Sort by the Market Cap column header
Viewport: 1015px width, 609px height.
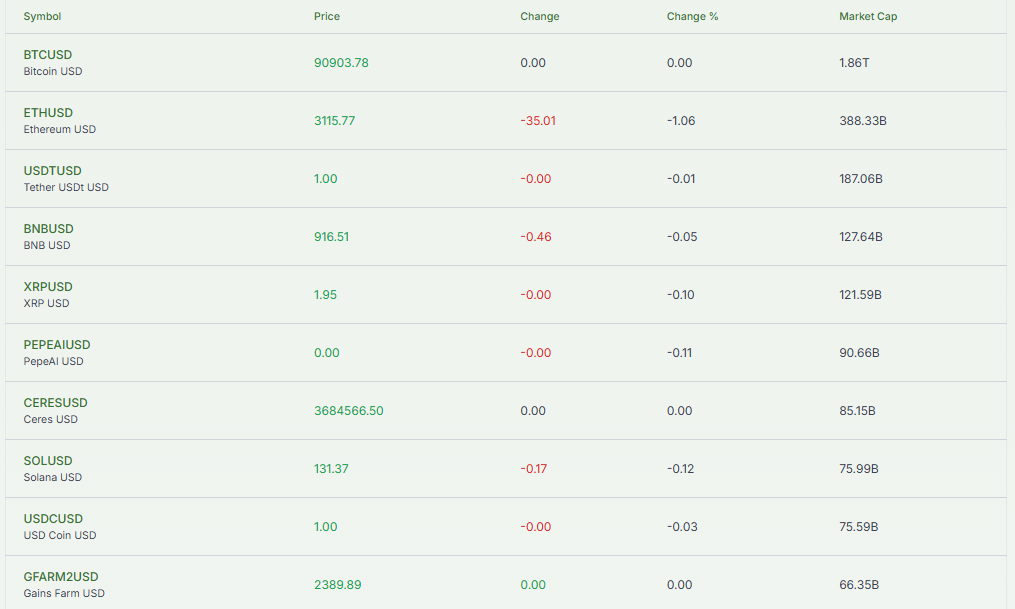point(868,16)
